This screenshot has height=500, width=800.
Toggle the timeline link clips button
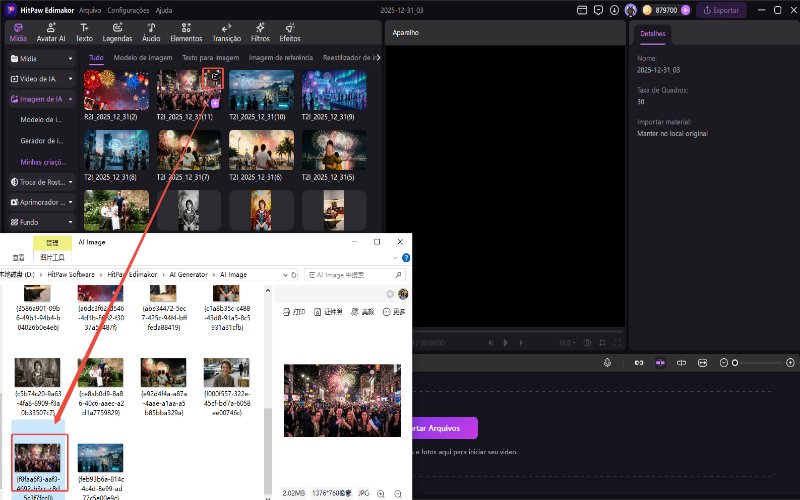pyautogui.click(x=638, y=362)
